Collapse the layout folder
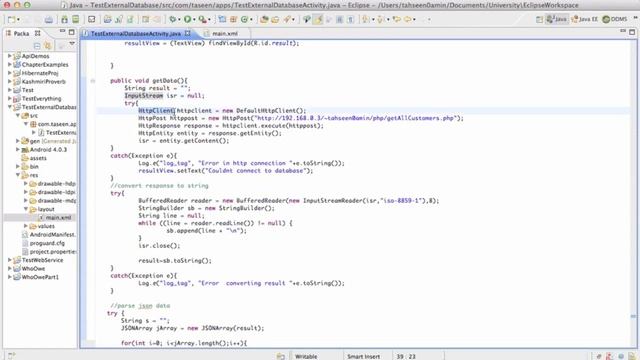This screenshot has width=640, height=360. 26,209
